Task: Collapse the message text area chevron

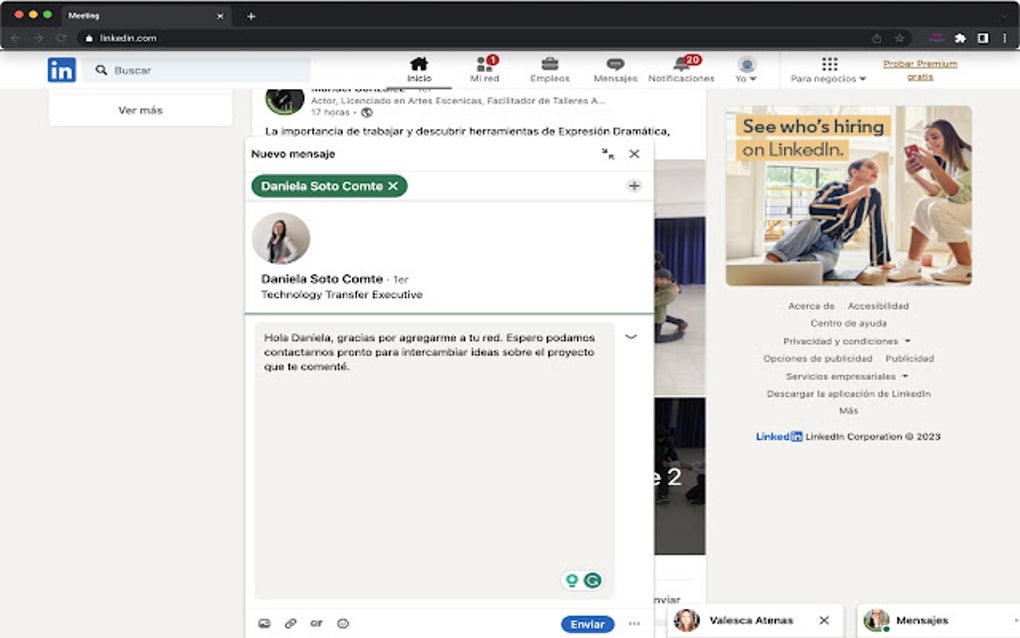Action: pyautogui.click(x=631, y=337)
